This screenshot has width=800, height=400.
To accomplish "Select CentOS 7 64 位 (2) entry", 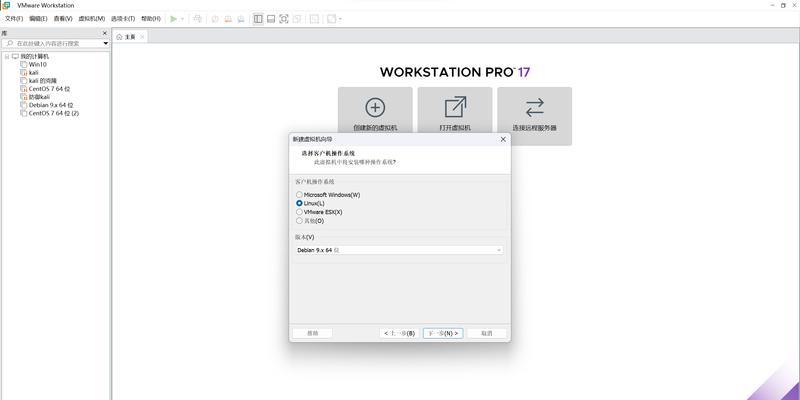I will point(54,113).
